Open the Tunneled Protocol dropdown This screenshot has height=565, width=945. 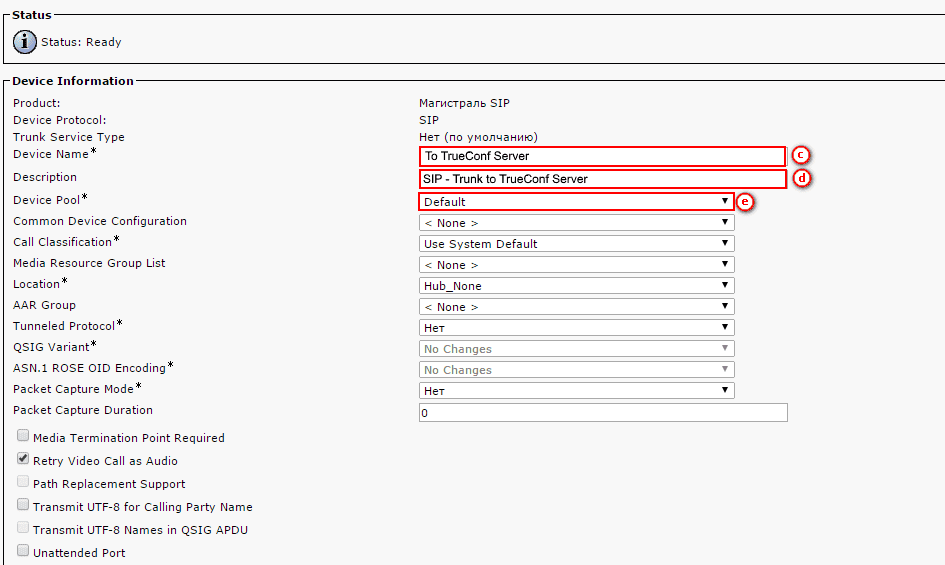coord(577,327)
